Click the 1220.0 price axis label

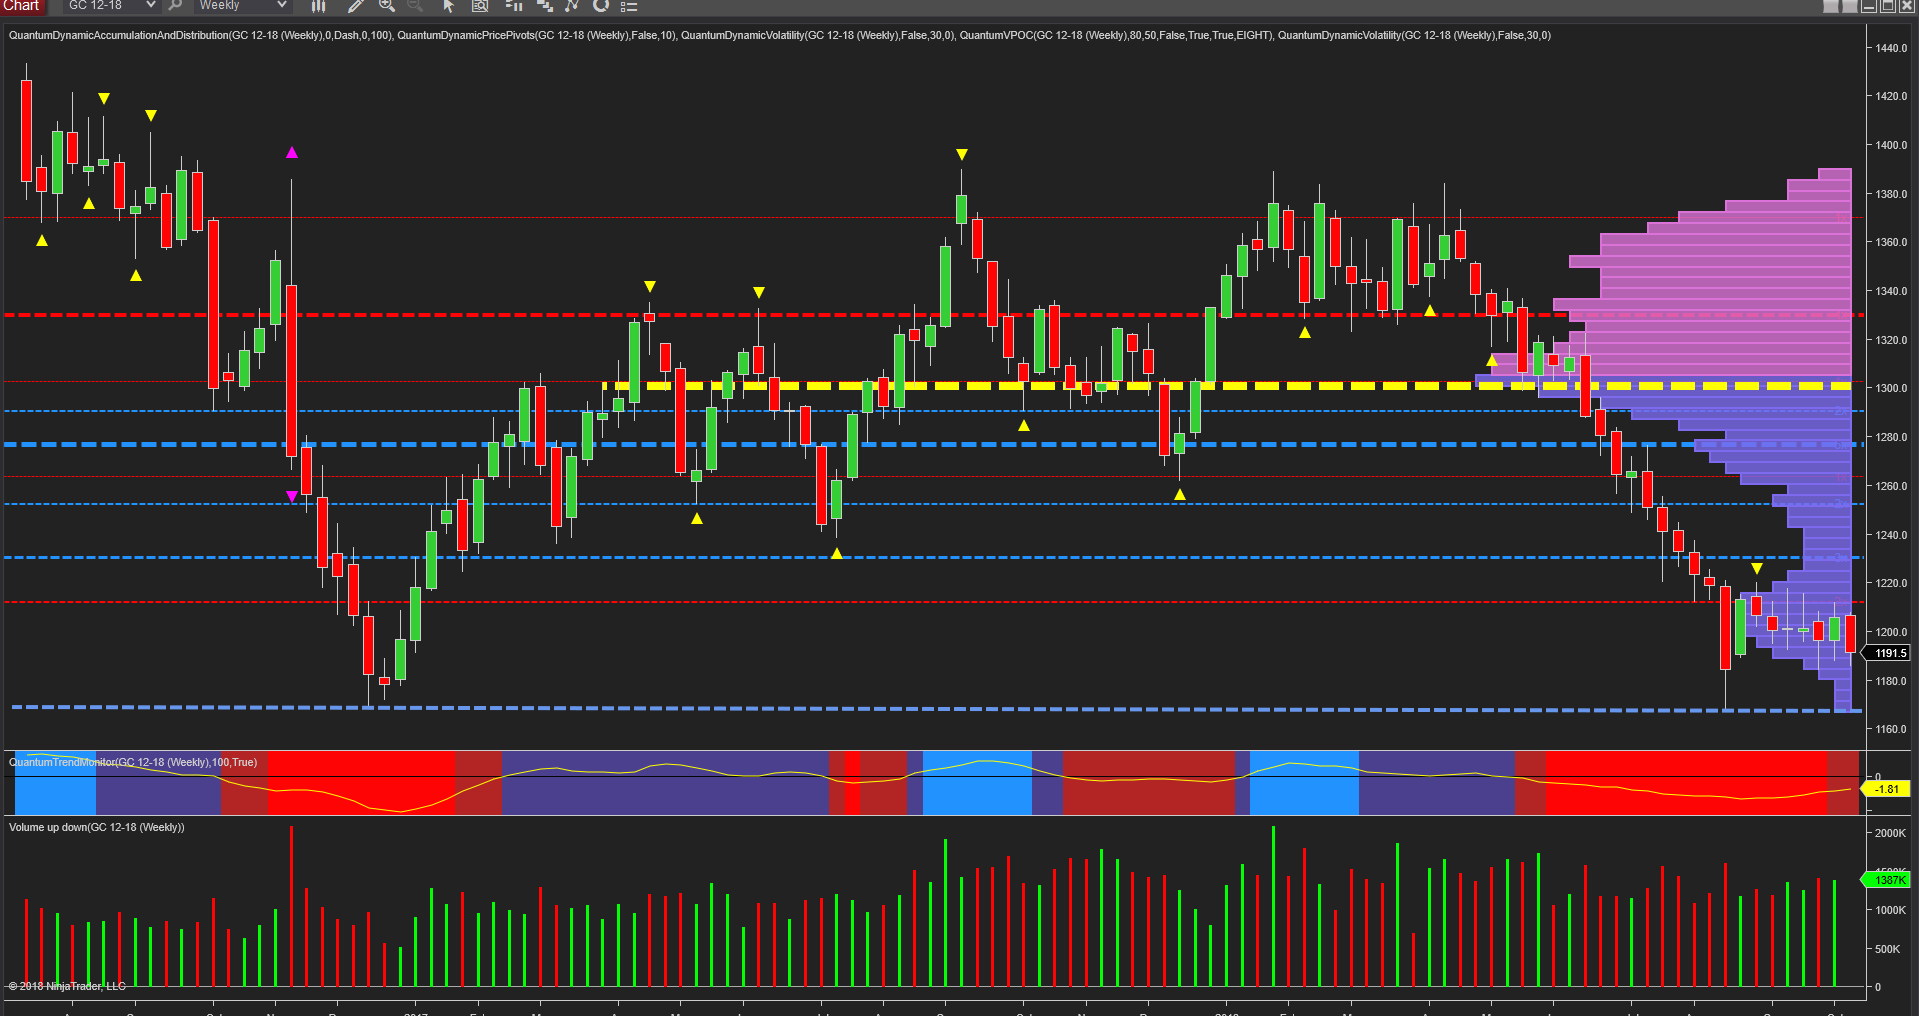pyautogui.click(x=1891, y=583)
